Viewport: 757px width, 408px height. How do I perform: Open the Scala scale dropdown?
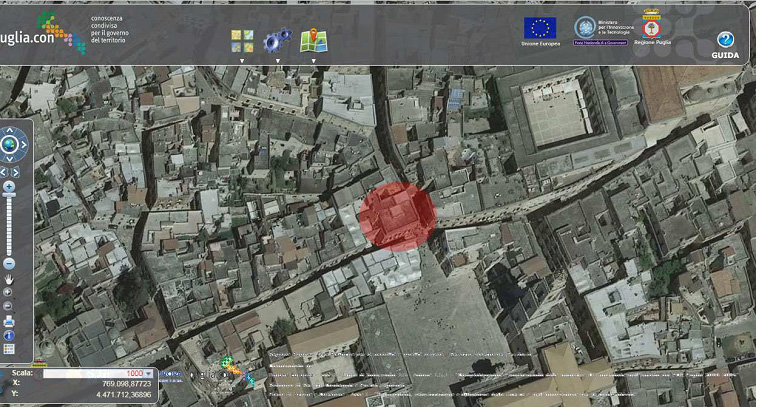coord(149,373)
